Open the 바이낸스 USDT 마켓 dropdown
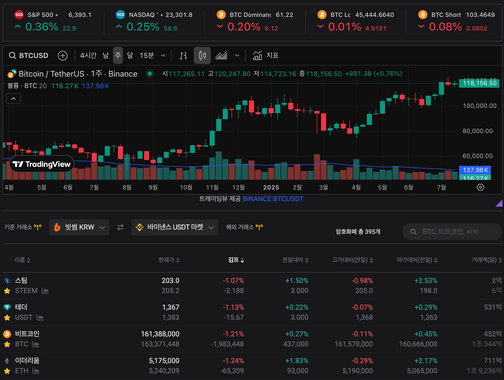Viewport: 504px width, 380px height. tap(175, 227)
